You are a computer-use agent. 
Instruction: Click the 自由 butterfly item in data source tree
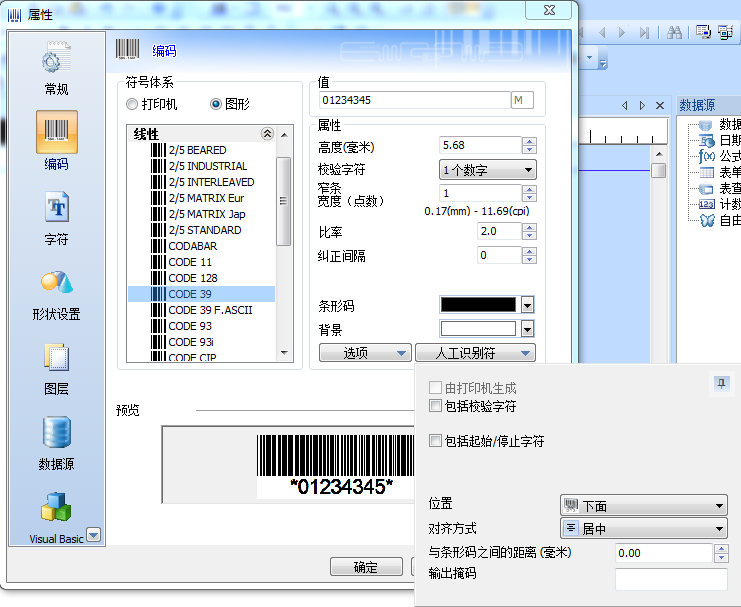click(x=719, y=220)
